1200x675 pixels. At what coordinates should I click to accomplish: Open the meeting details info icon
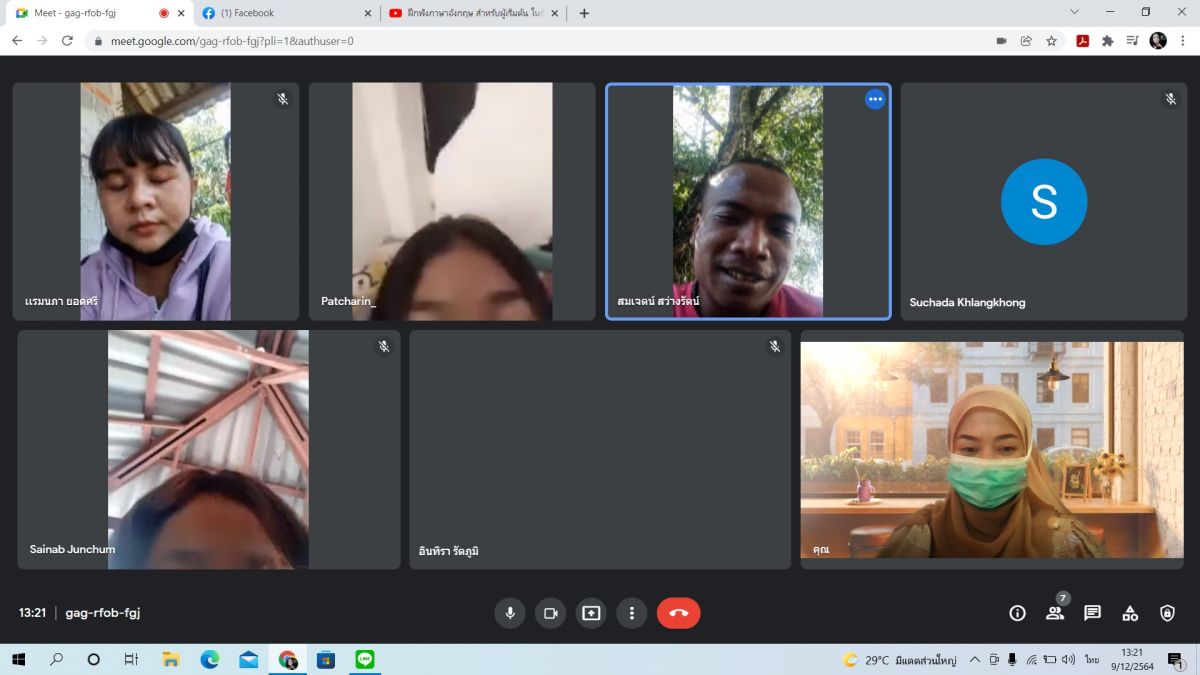pos(1017,613)
